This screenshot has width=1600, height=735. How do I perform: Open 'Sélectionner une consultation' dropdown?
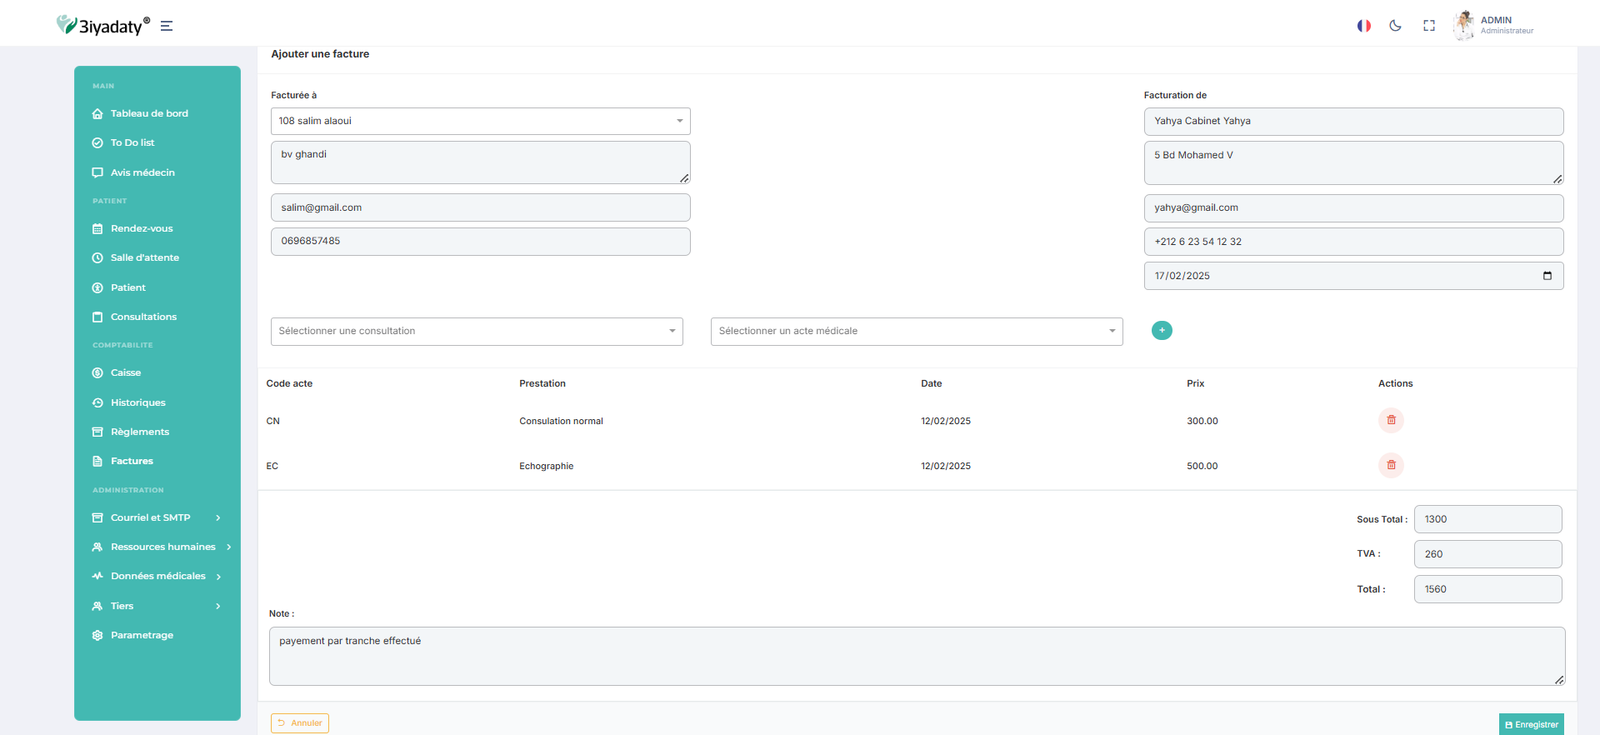(476, 331)
